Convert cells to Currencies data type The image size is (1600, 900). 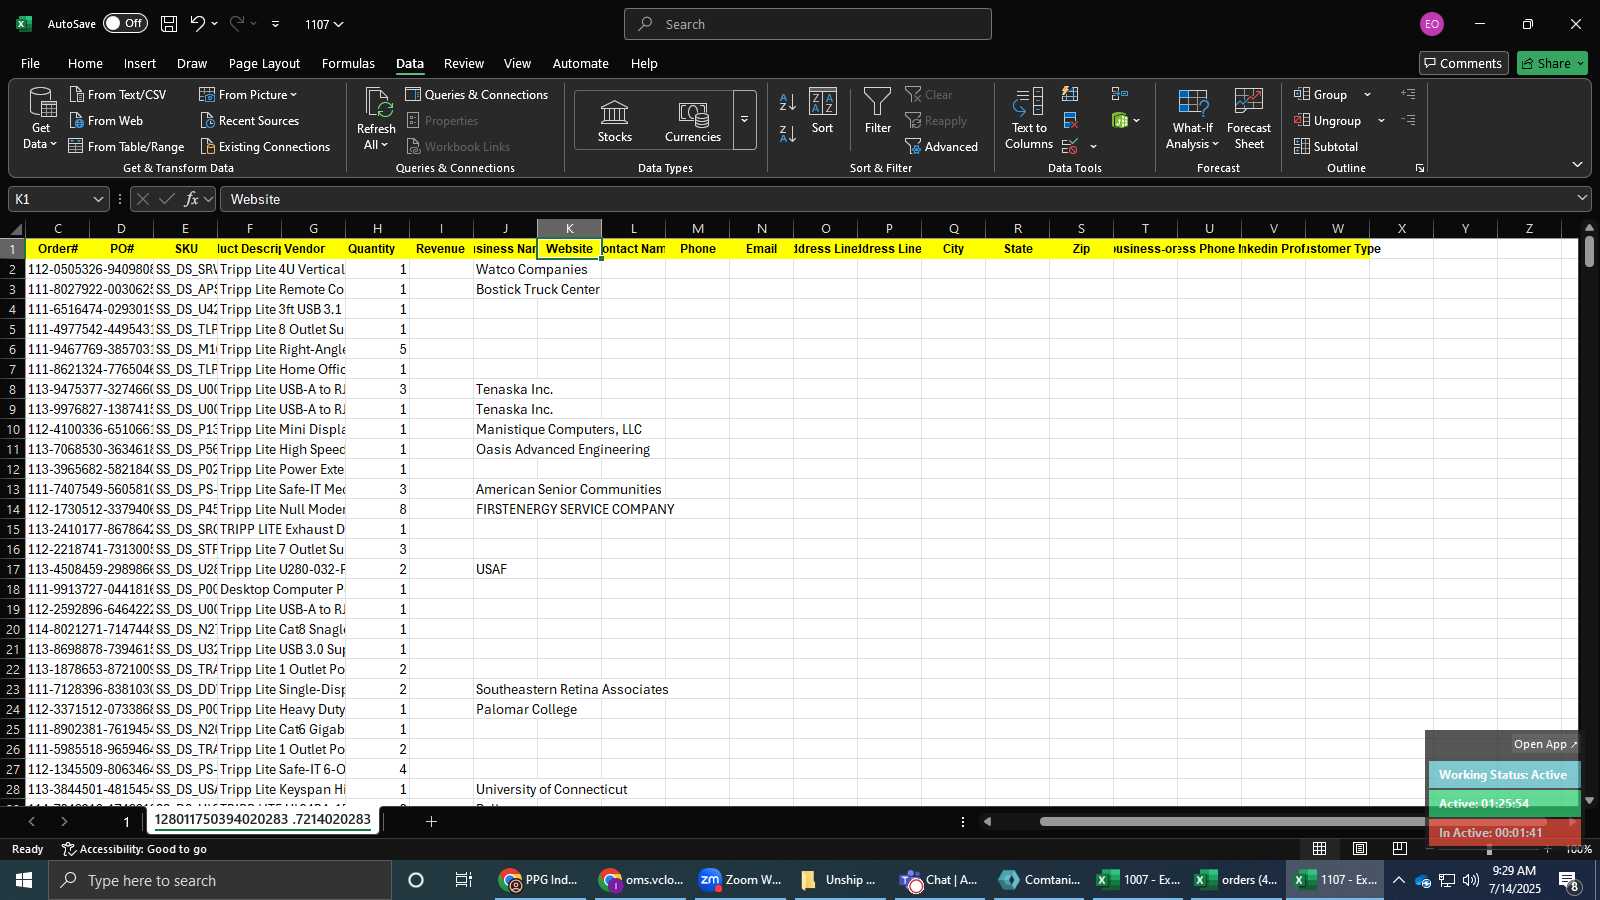pyautogui.click(x=693, y=121)
